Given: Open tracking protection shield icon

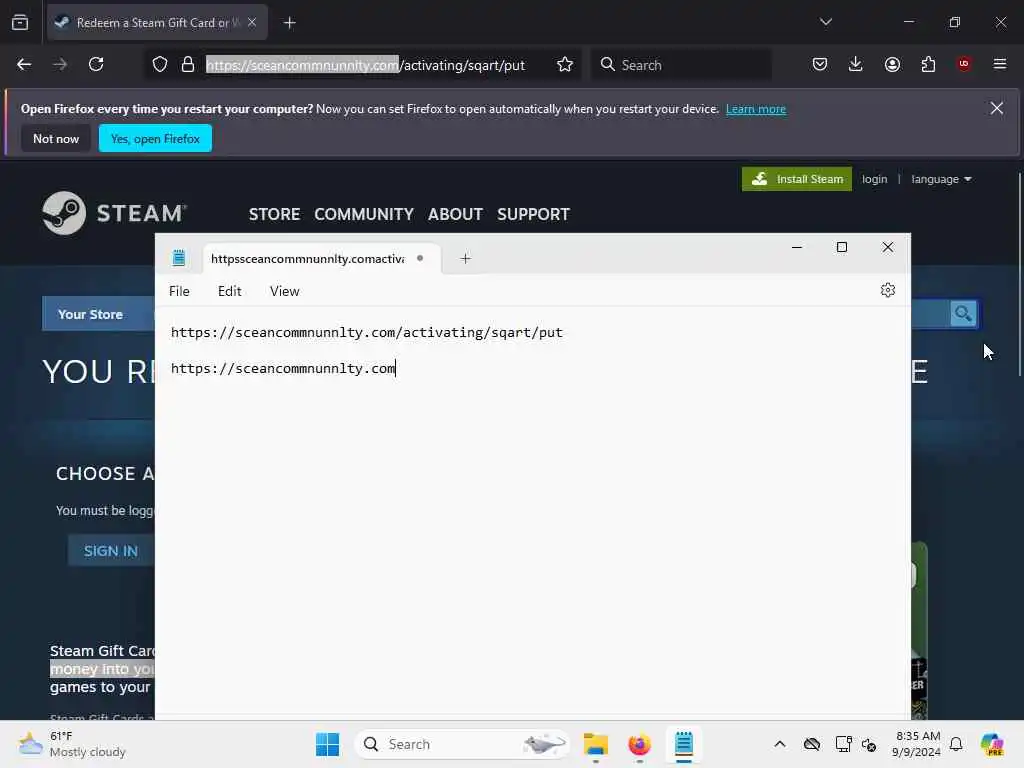Looking at the screenshot, I should click(x=160, y=64).
